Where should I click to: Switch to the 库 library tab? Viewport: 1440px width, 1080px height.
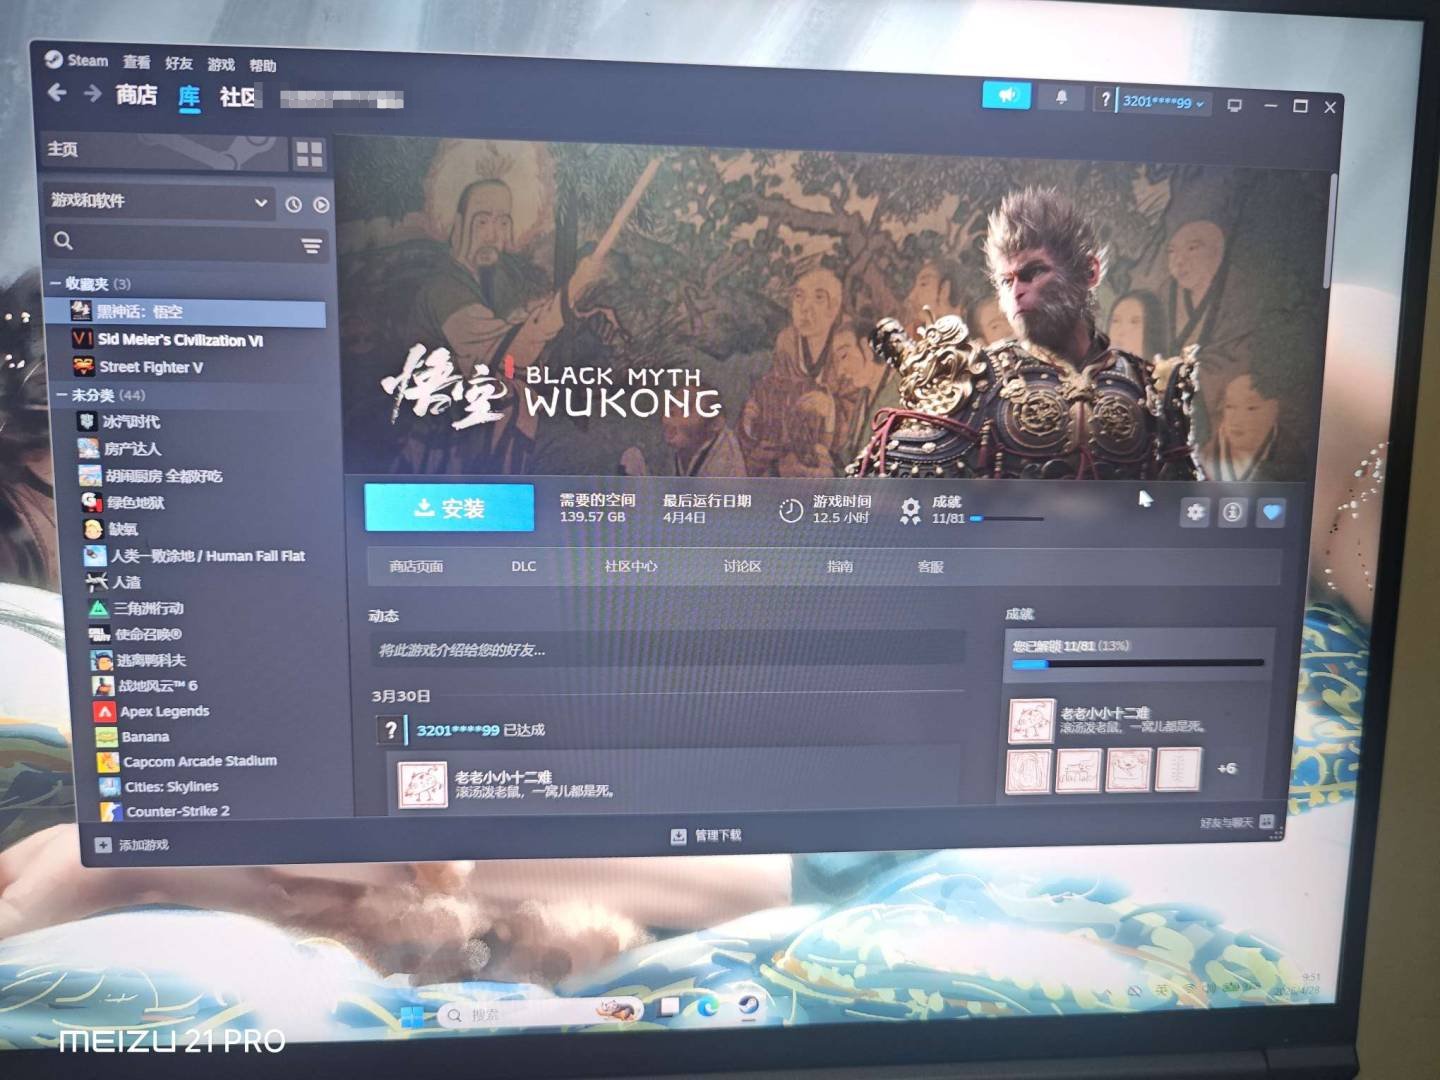pos(189,97)
